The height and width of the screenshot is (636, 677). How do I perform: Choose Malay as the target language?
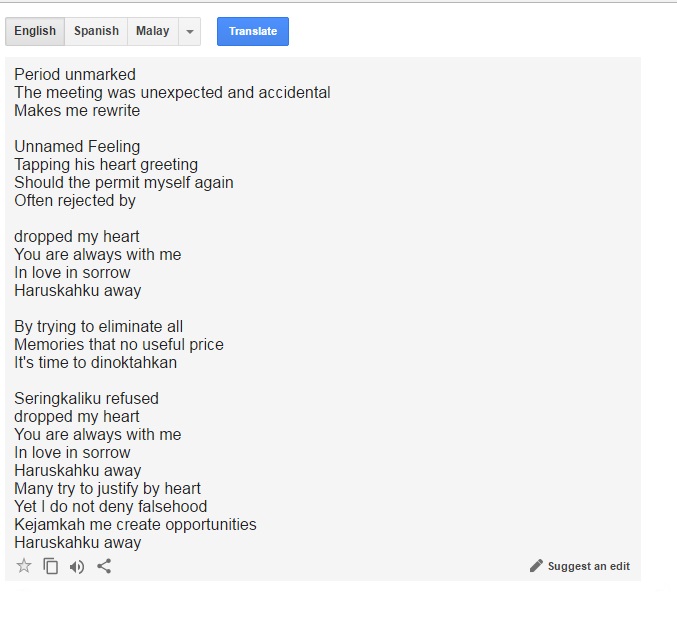coord(153,31)
